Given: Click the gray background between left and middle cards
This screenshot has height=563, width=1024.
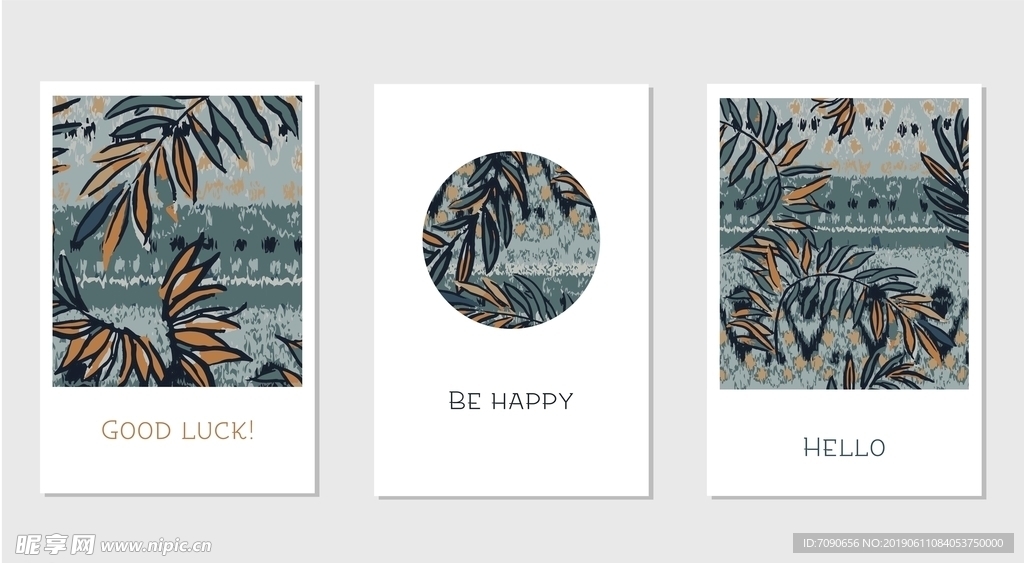Looking at the screenshot, I should (345, 287).
